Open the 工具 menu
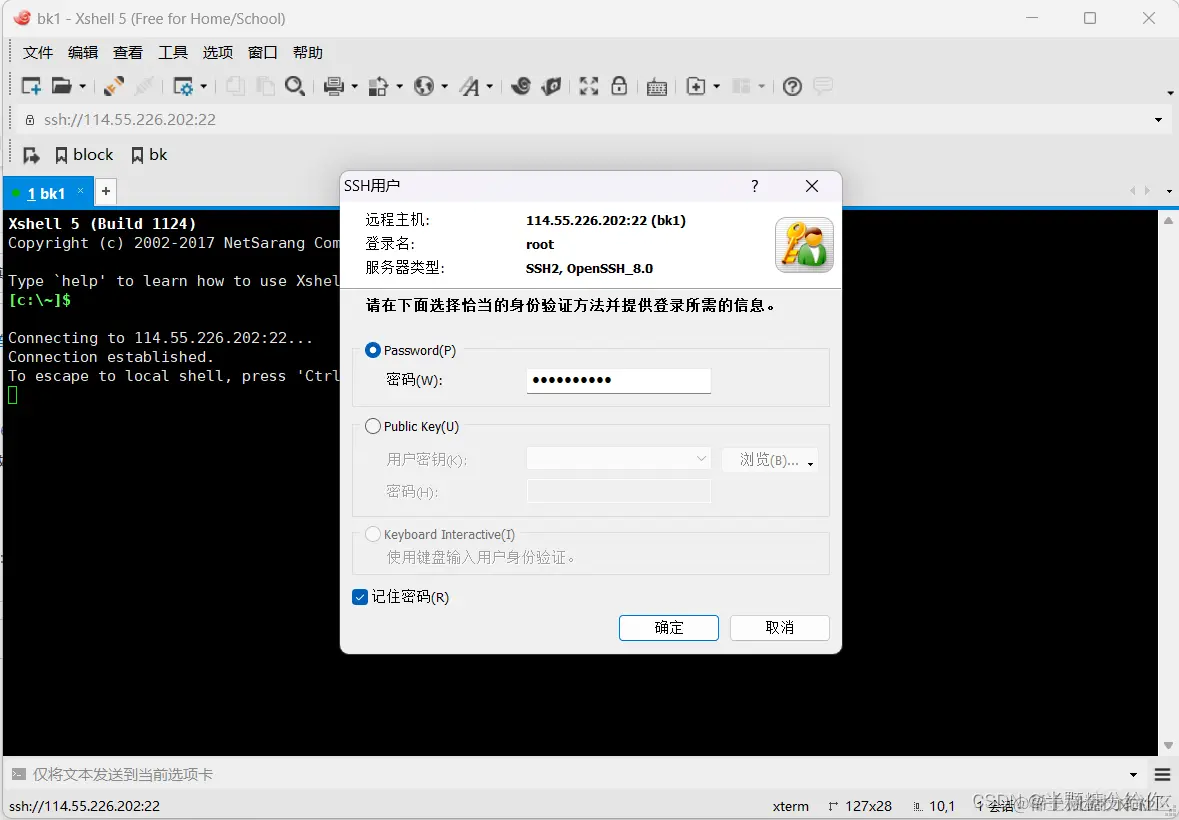Viewport: 1179px width, 820px height. 173,53
